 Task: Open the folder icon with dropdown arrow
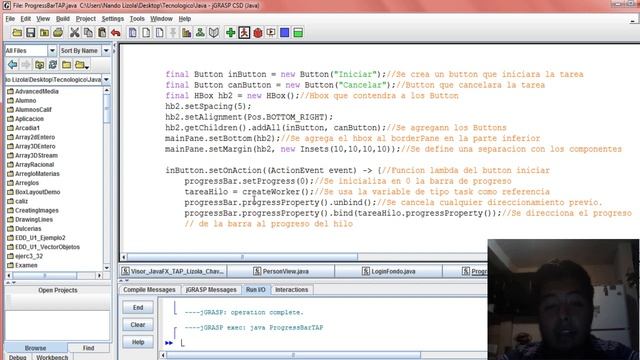(x=82, y=64)
